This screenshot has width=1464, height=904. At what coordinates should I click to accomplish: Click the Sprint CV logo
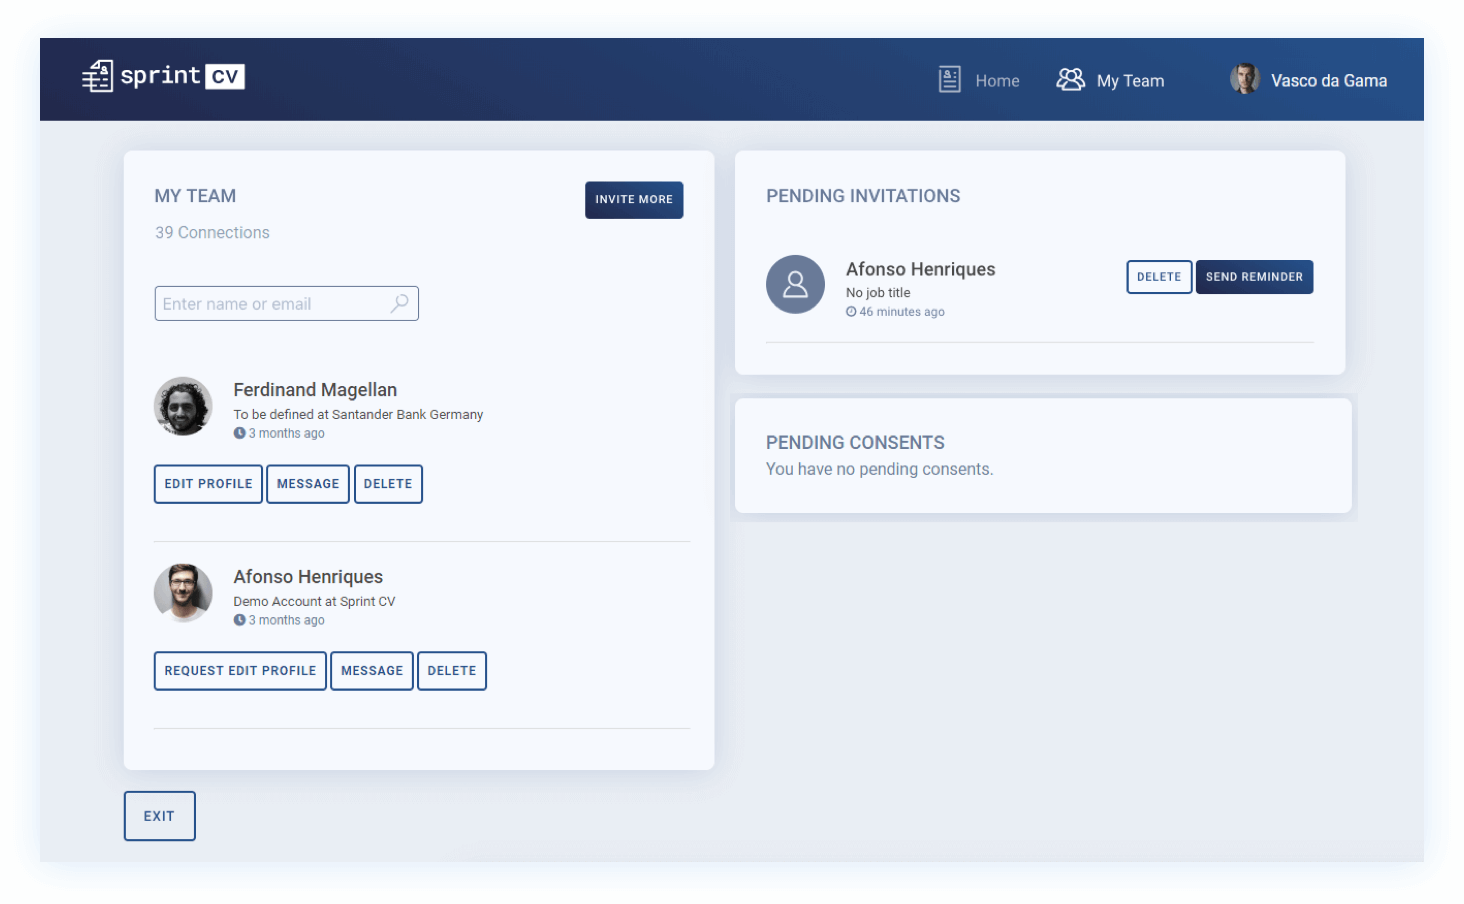163,77
